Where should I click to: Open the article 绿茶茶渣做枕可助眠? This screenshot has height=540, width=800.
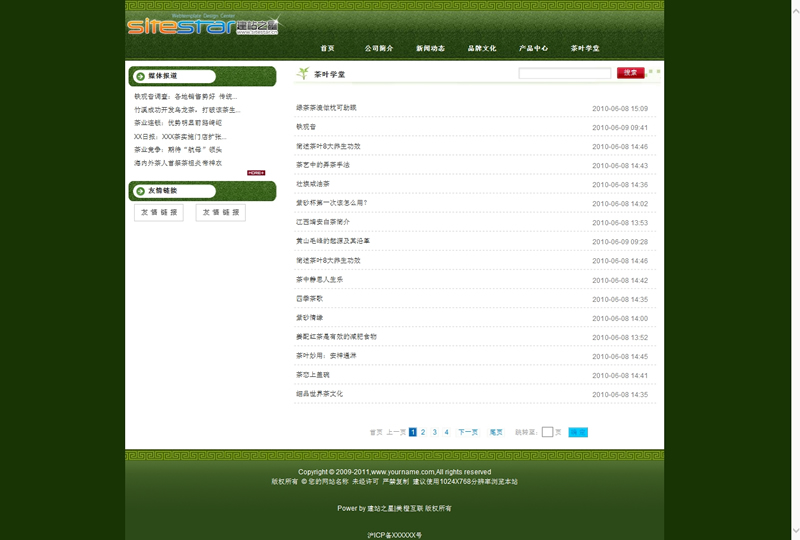pyautogui.click(x=326, y=107)
